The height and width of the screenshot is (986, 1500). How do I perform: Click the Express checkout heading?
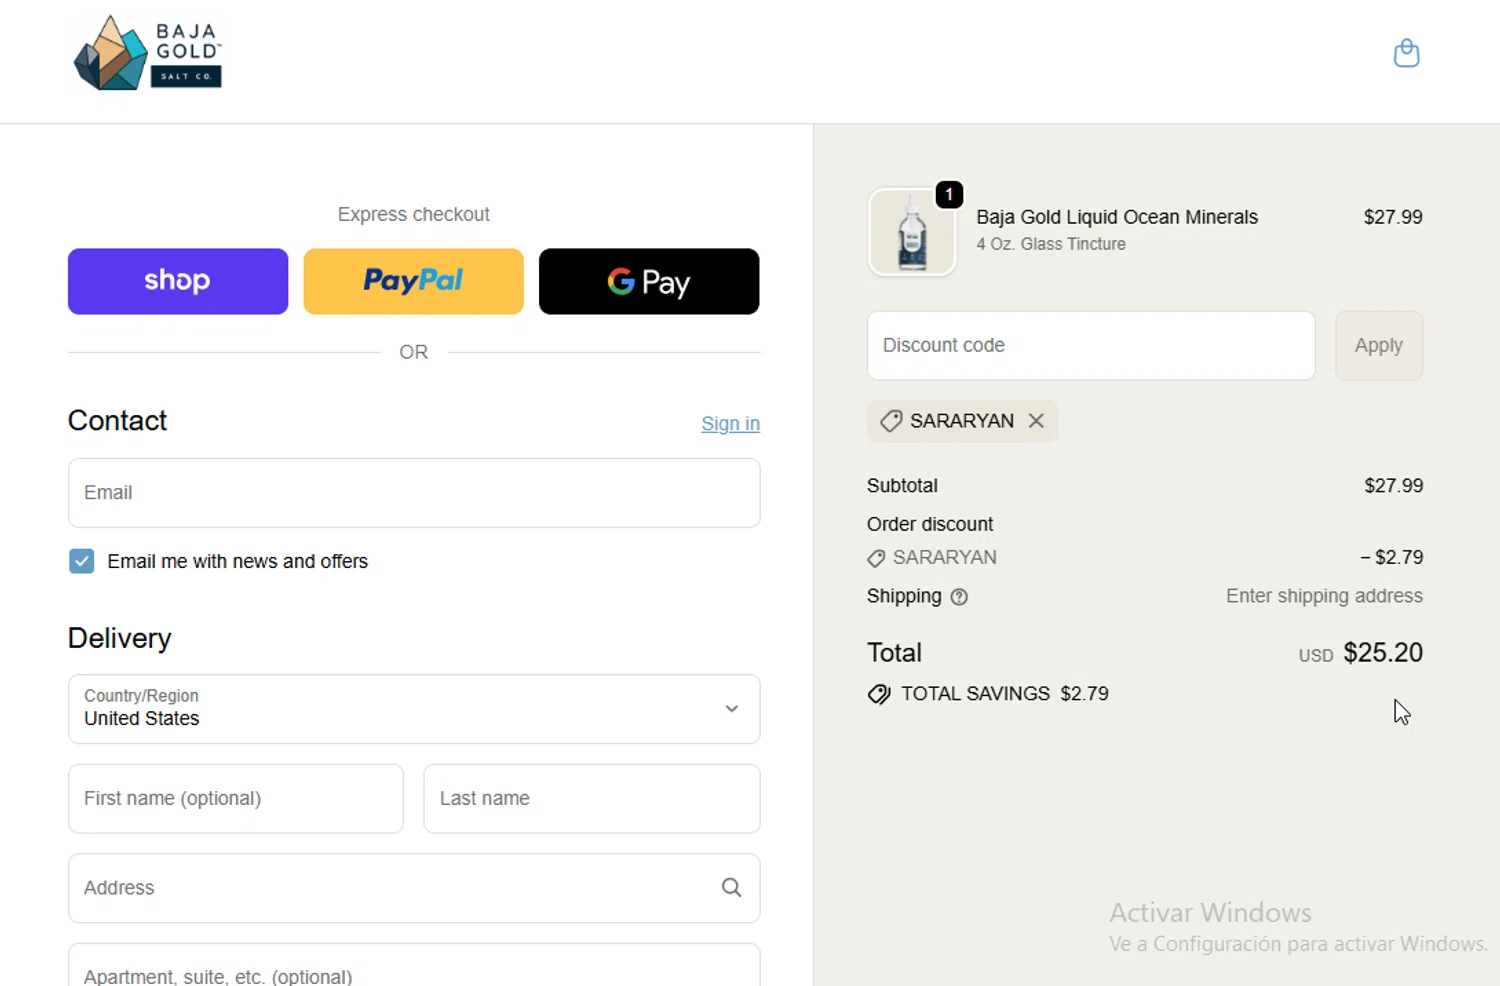click(x=413, y=214)
